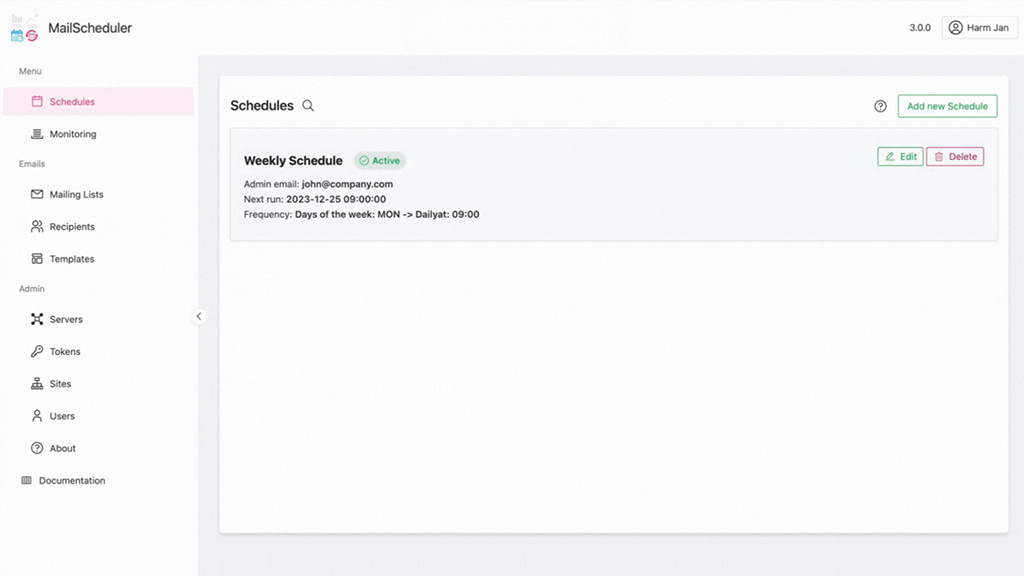Click the Servers network icon
The width and height of the screenshot is (1024, 576).
[37, 319]
